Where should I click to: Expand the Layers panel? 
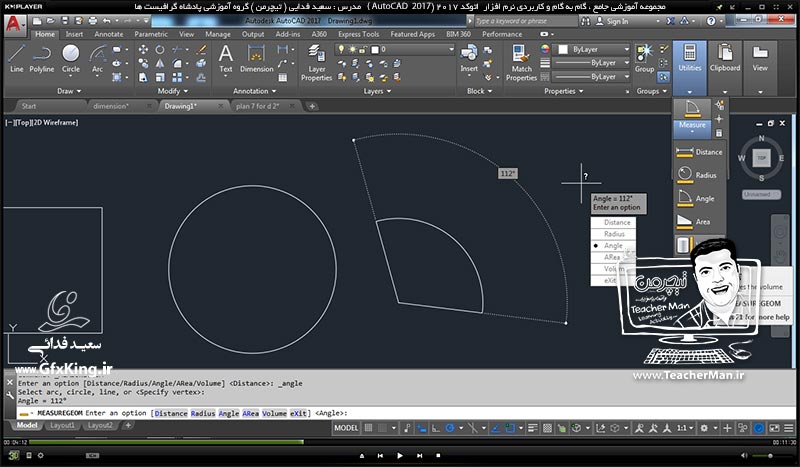coord(377,91)
